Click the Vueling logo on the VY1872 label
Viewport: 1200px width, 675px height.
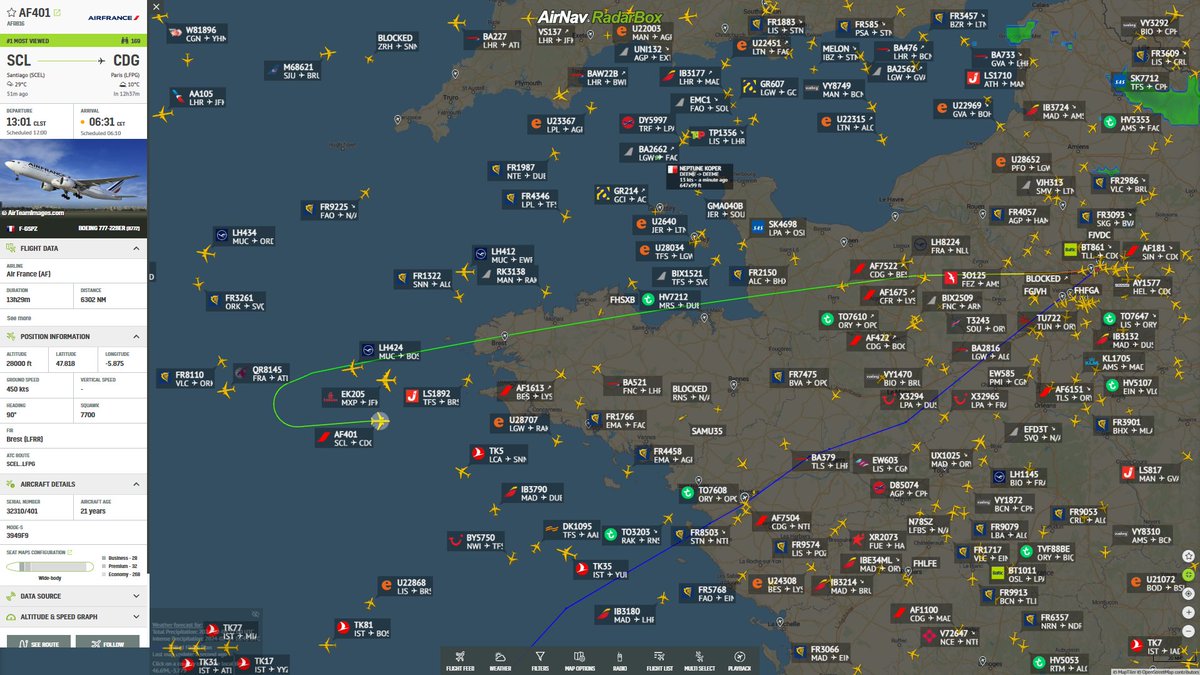coord(983,503)
